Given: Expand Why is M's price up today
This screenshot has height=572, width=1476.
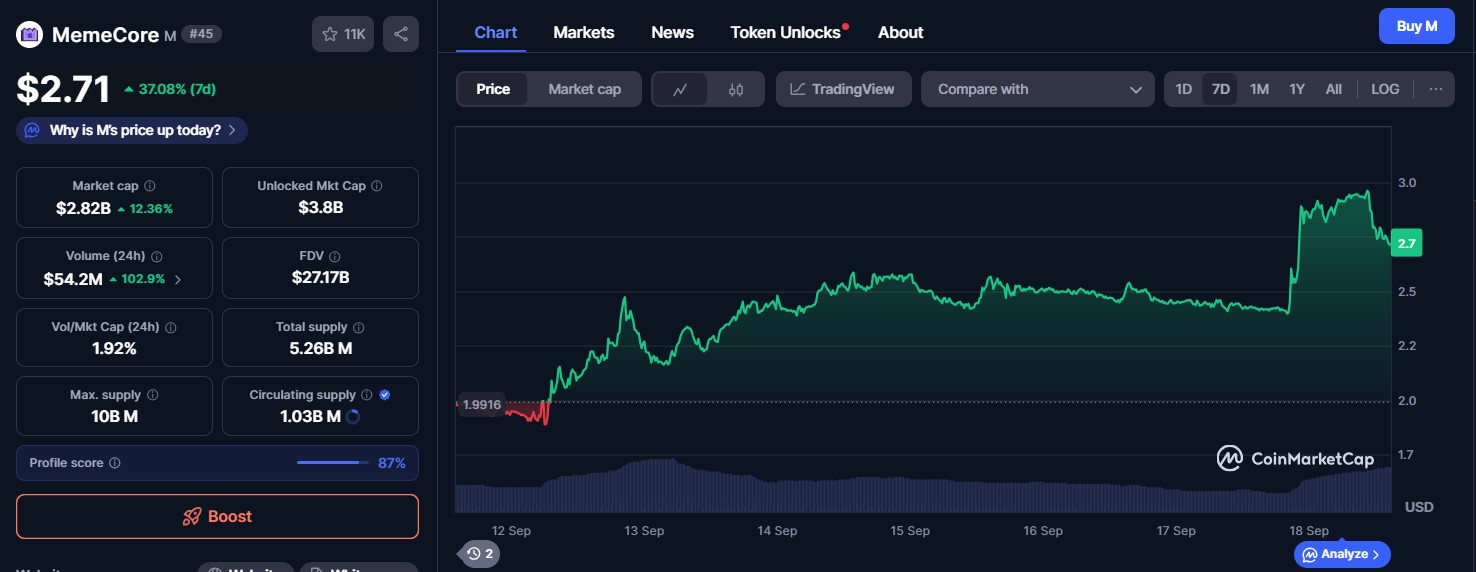Looking at the screenshot, I should (132, 130).
